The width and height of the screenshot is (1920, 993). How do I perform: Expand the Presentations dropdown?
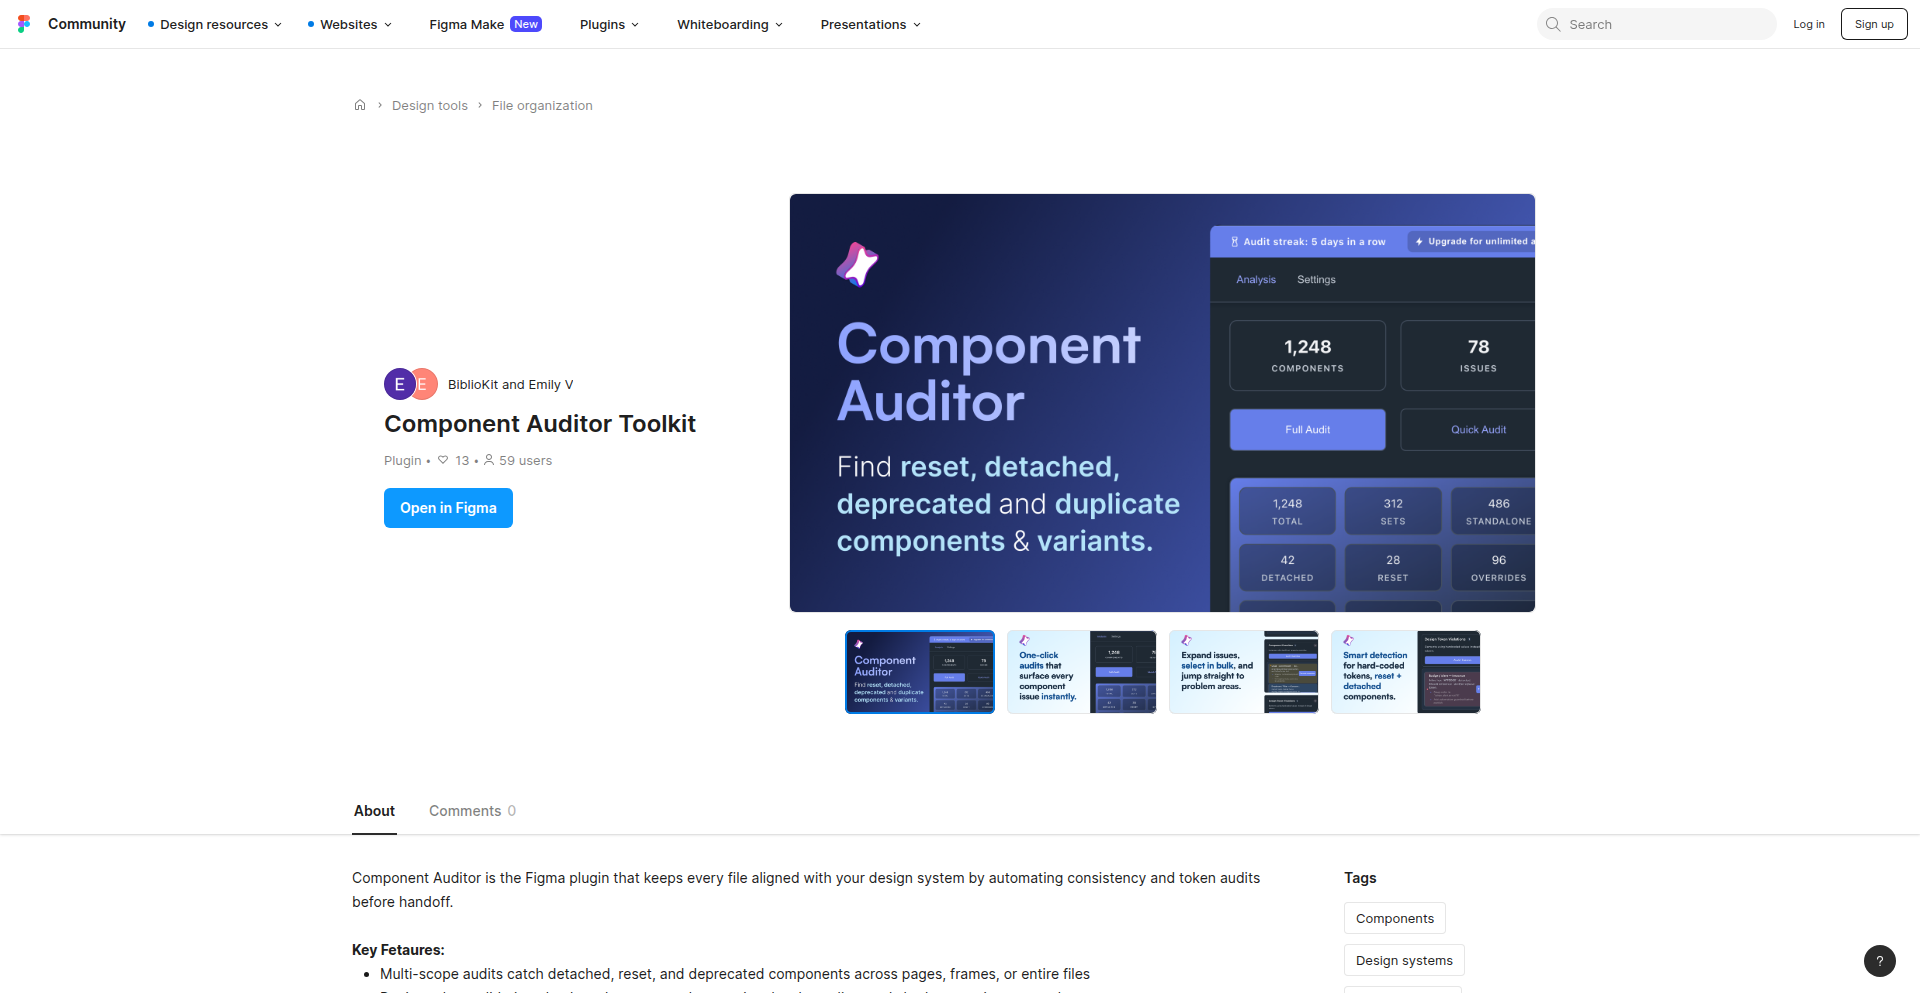(x=868, y=24)
